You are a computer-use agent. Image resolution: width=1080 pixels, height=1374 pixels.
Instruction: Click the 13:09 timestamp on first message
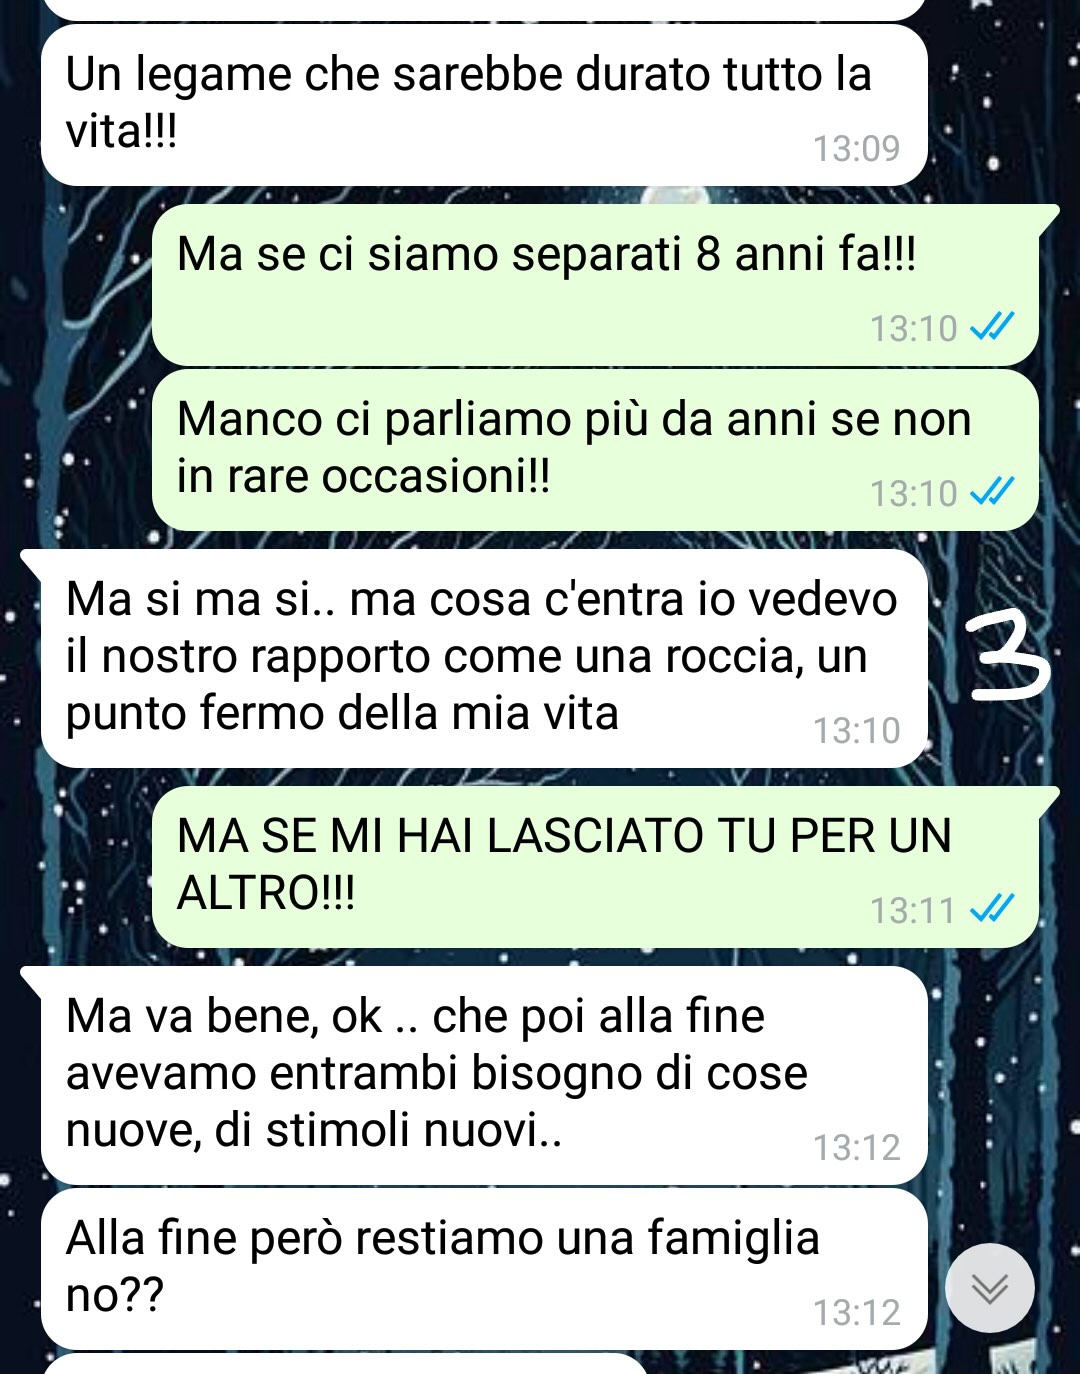(x=857, y=149)
